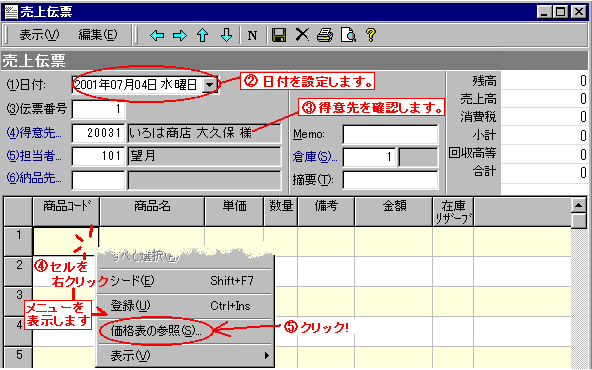This screenshot has height=370, width=592.
Task: Click the left arrow navigation icon
Action: (157, 35)
